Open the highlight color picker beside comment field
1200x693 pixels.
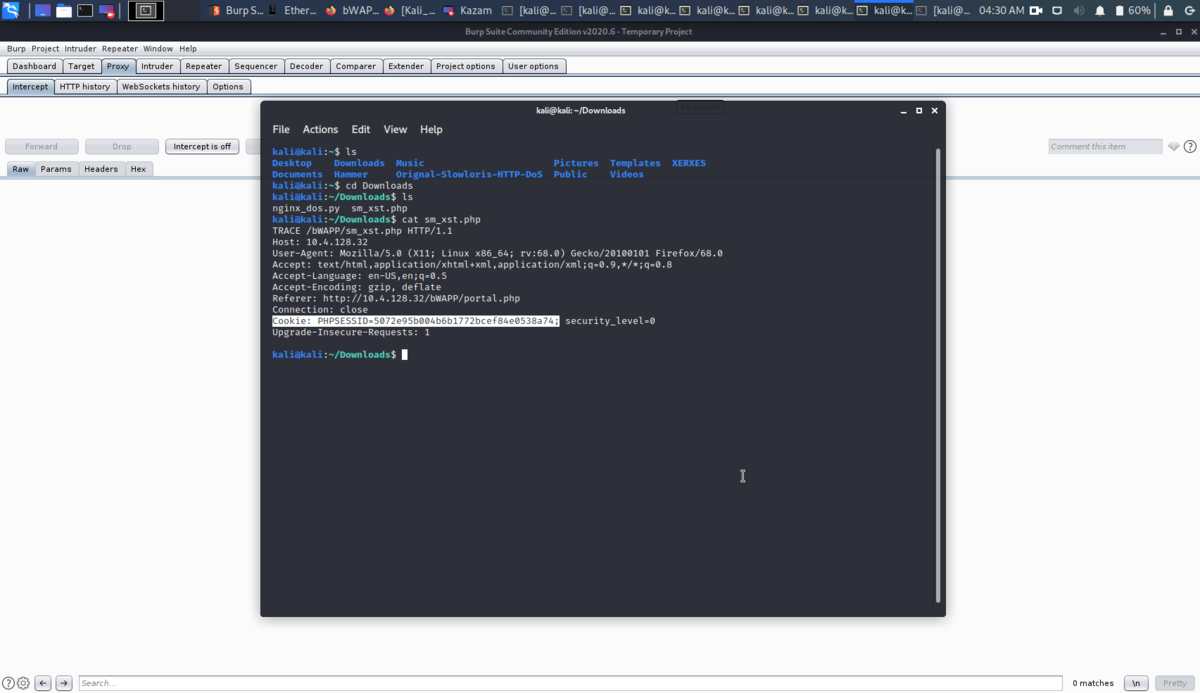click(x=1174, y=147)
